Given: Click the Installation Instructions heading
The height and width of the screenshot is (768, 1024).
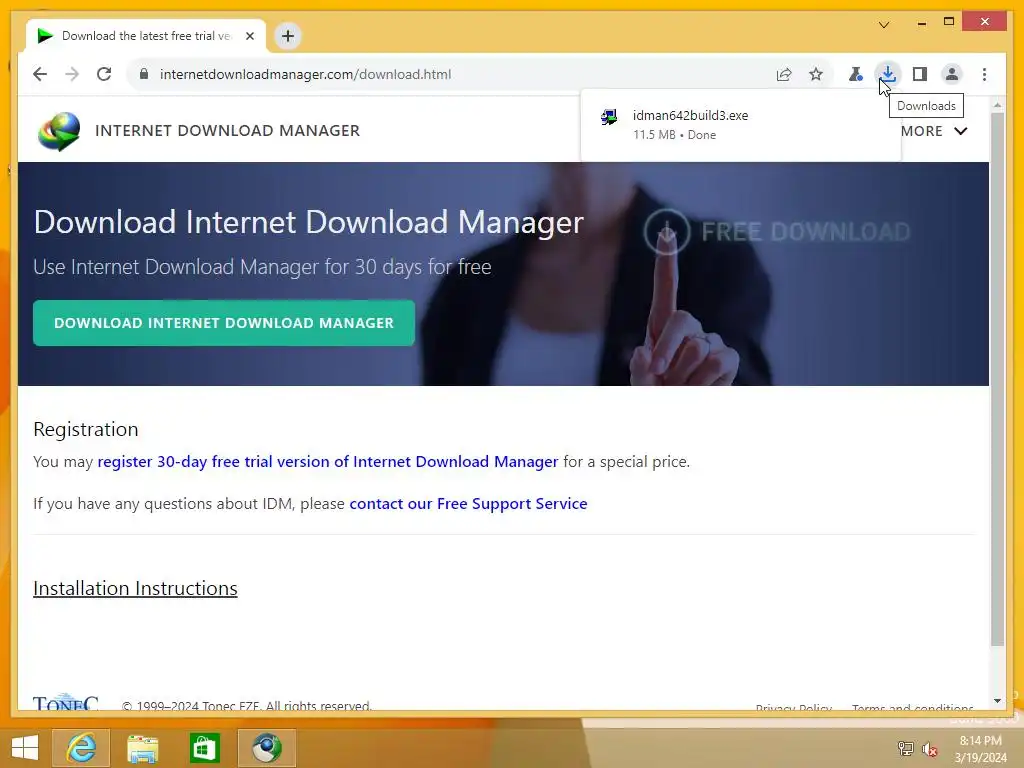Looking at the screenshot, I should 135,588.
